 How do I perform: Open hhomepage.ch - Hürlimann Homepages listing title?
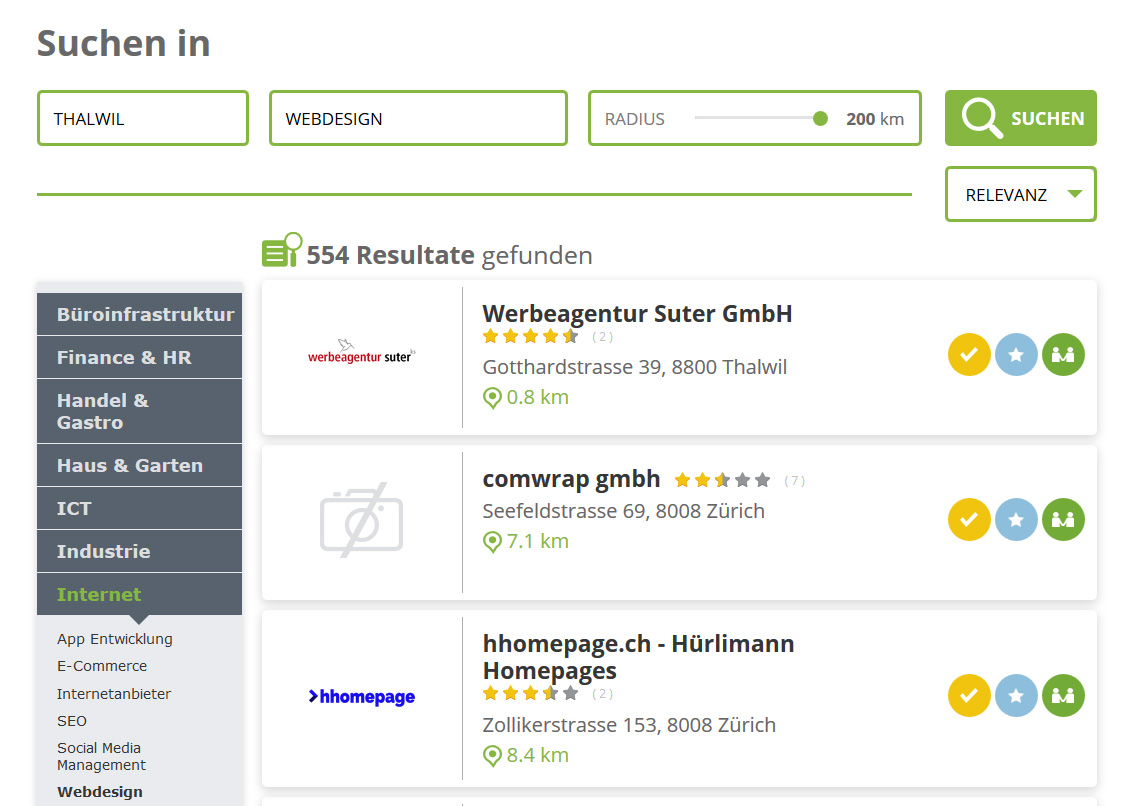click(x=638, y=657)
